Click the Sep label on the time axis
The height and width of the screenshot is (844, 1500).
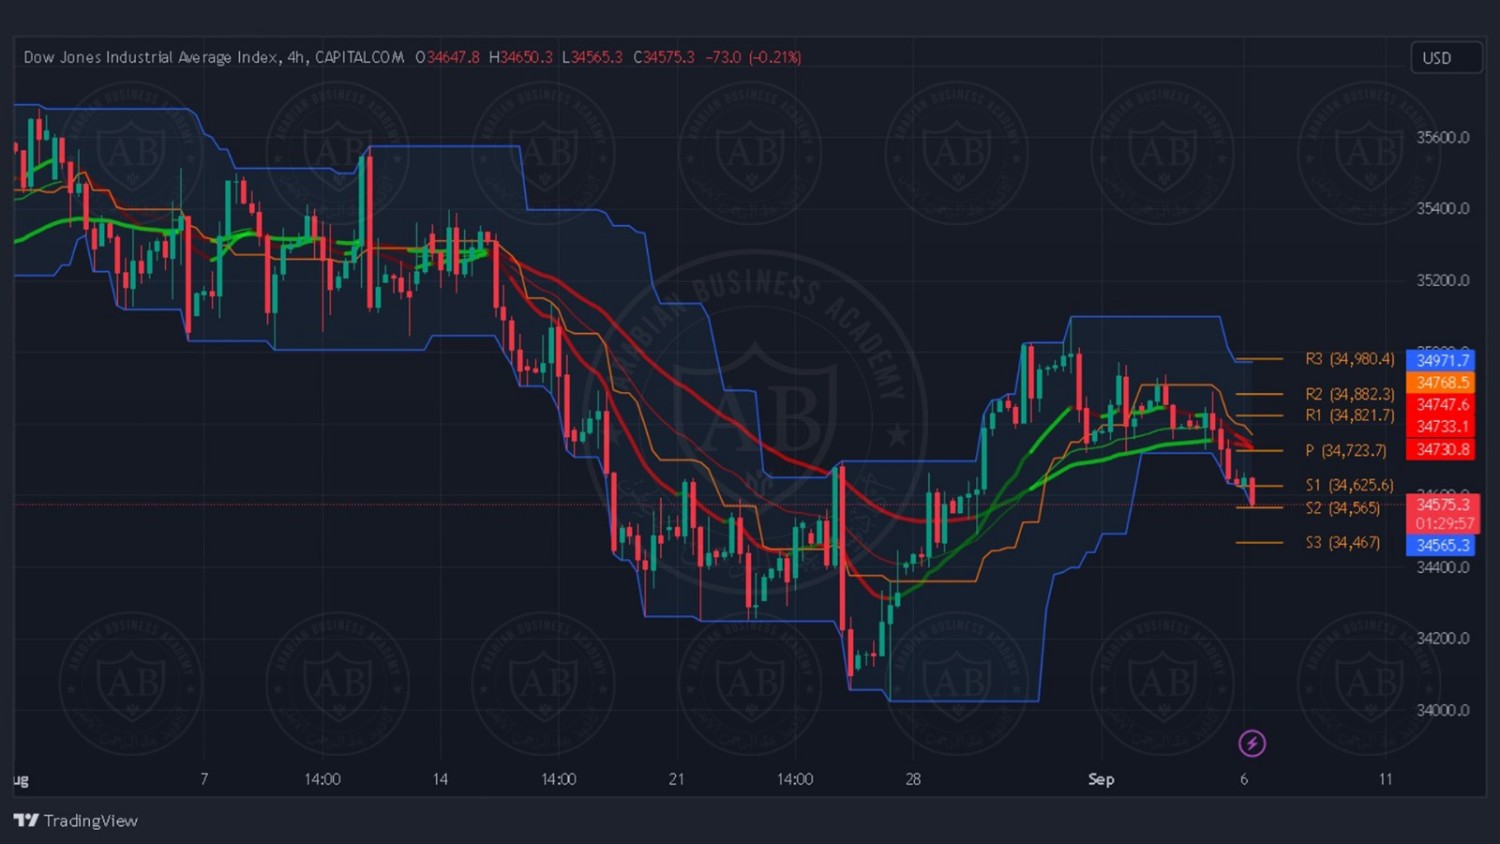[1100, 779]
